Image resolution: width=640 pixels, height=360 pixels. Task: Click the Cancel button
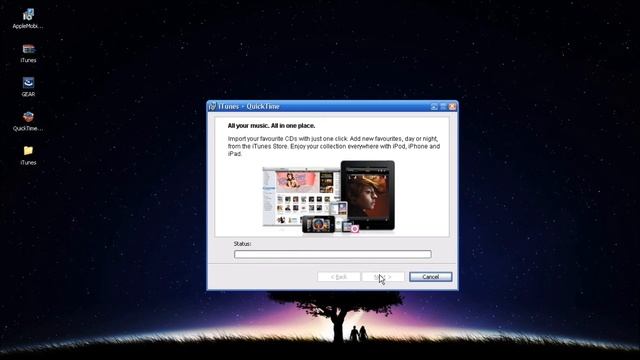click(x=430, y=277)
